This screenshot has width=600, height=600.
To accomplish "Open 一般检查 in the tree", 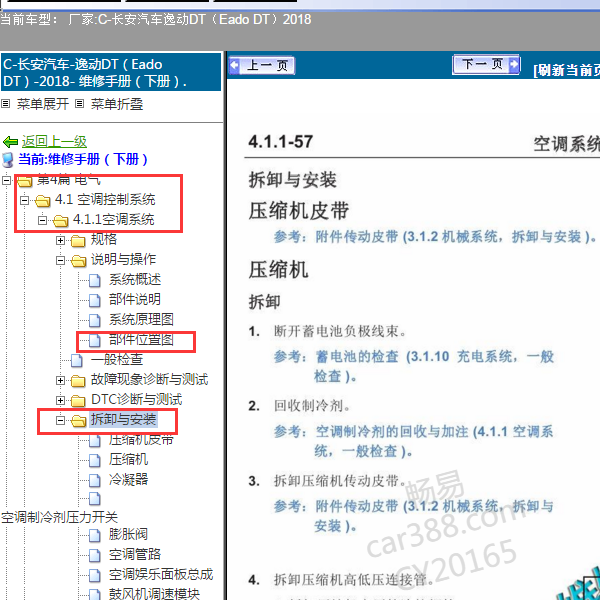I will pos(117,359).
